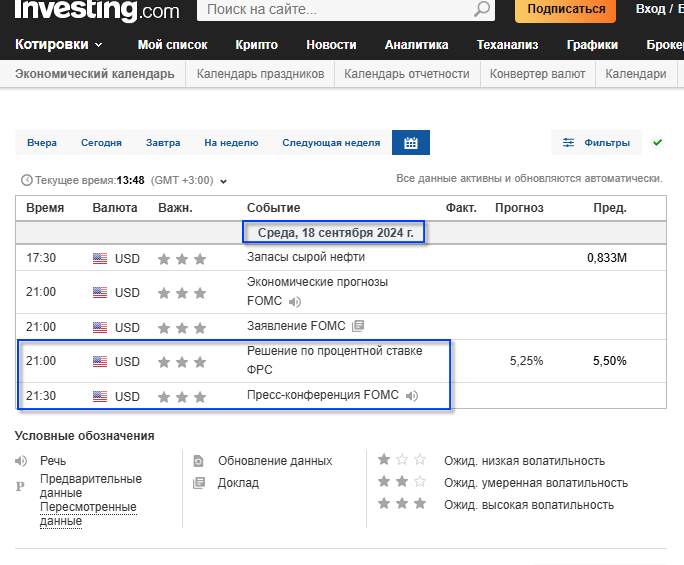
Task: Click the Валюта column header
Action: 115,208
